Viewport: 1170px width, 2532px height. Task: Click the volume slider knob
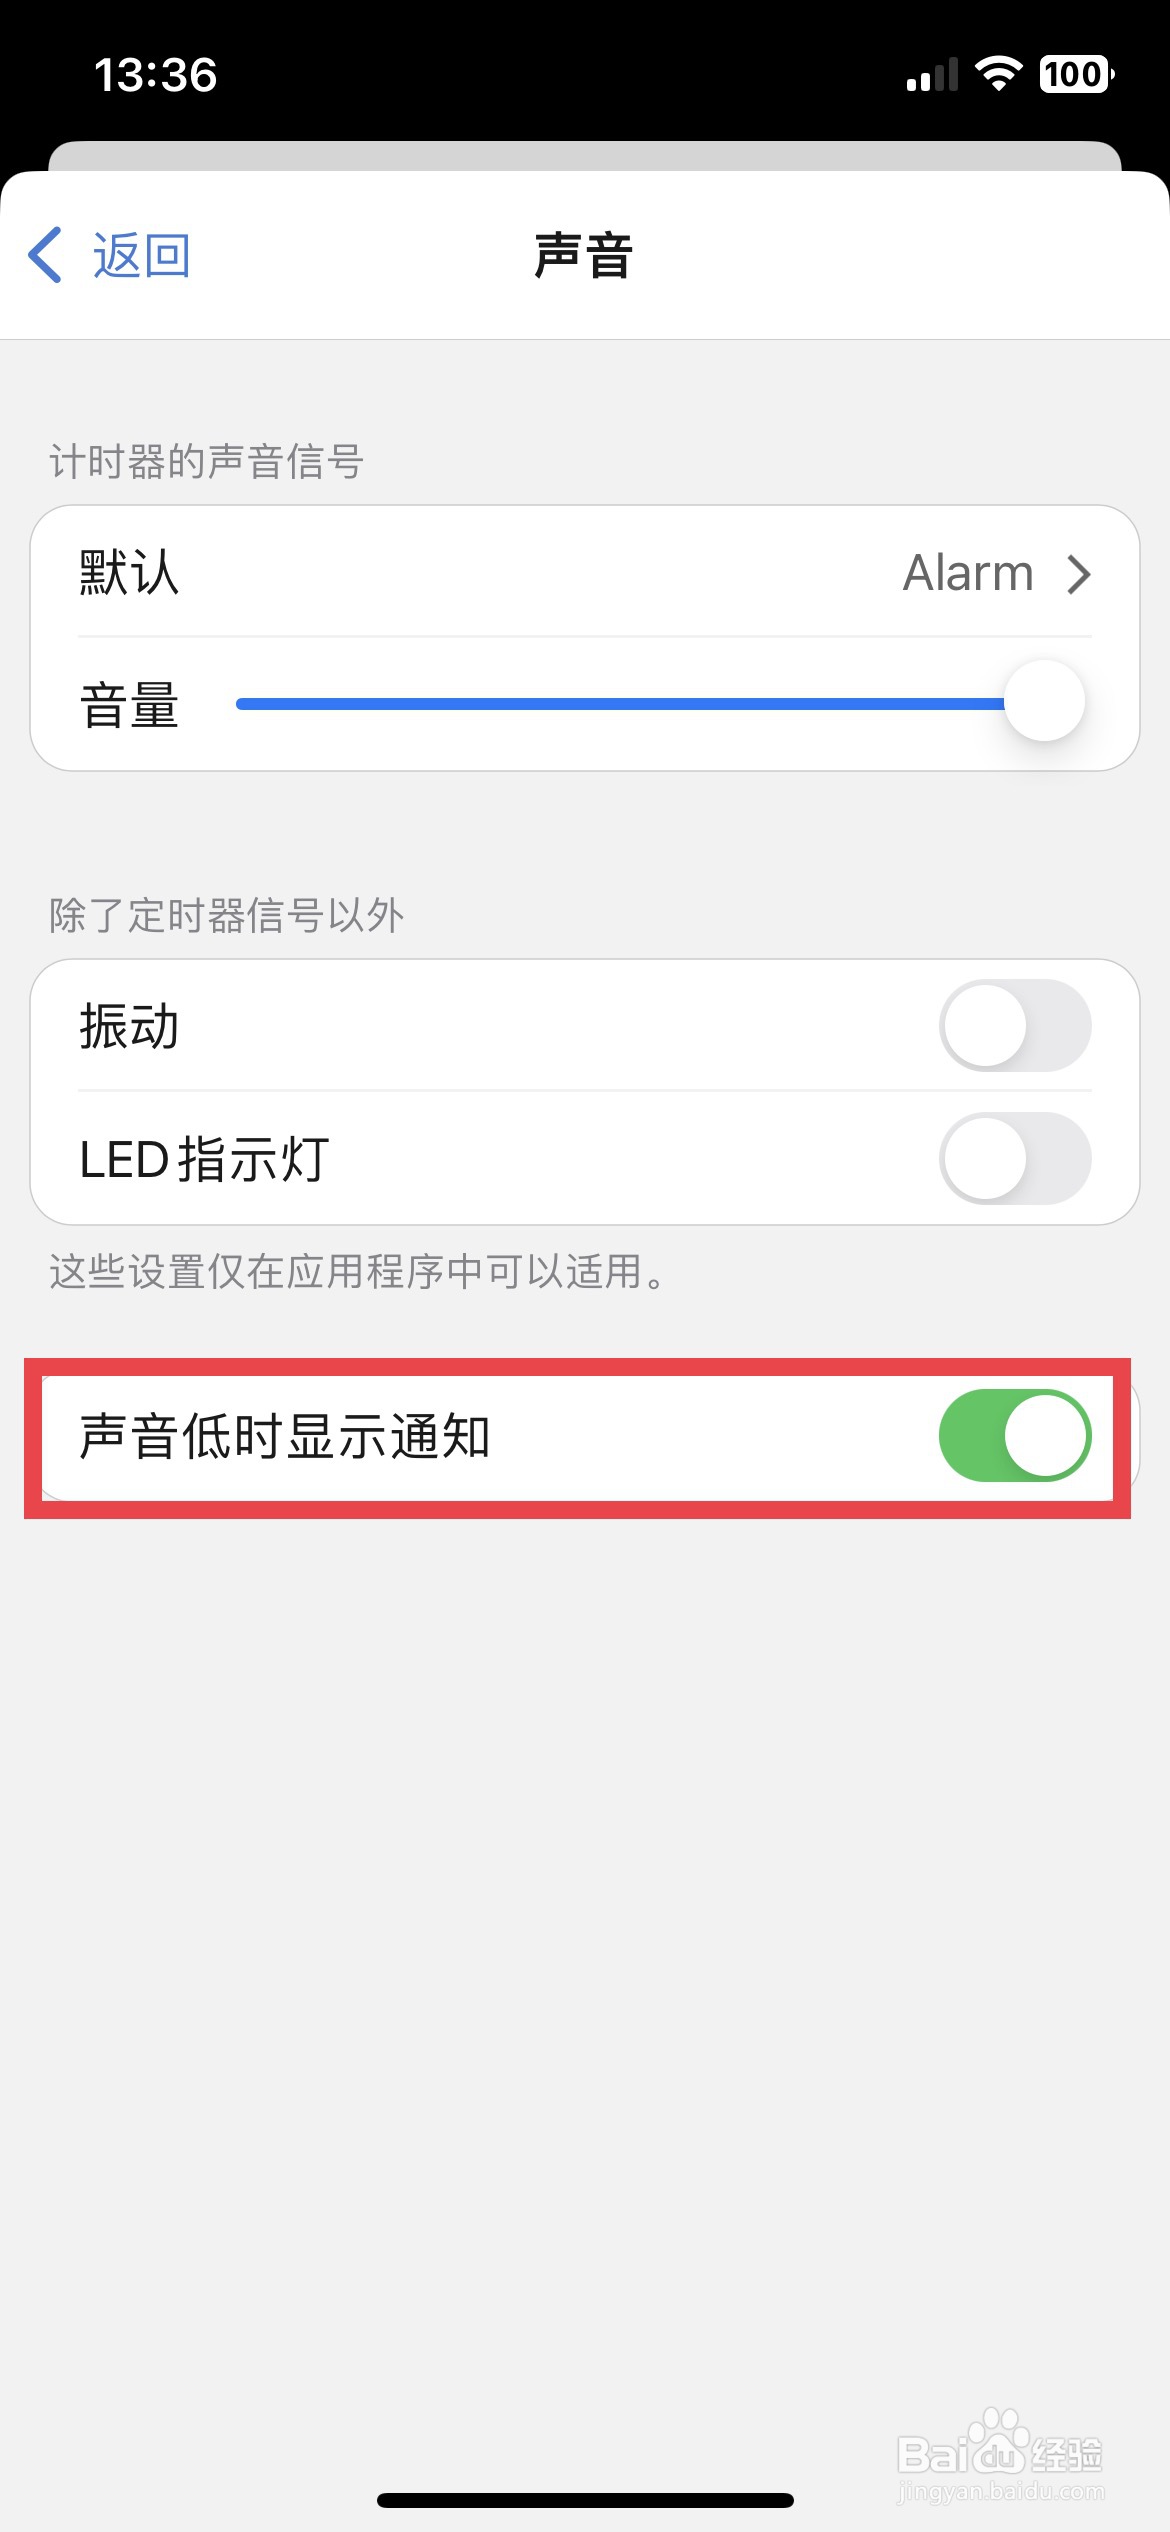1045,701
